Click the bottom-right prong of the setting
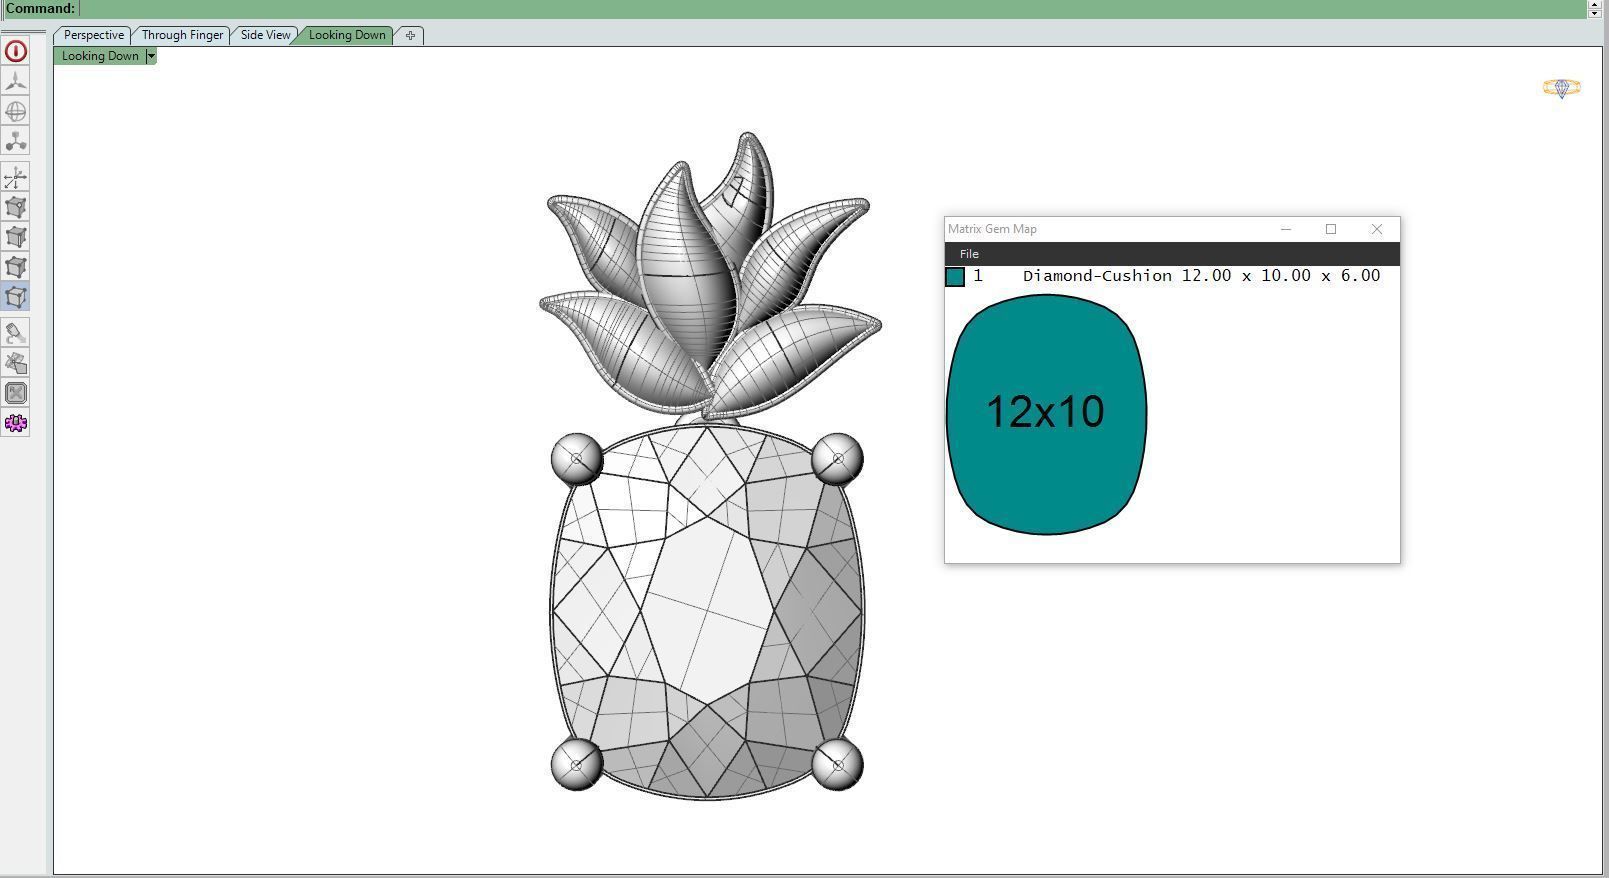Viewport: 1609px width, 878px height. coord(837,765)
